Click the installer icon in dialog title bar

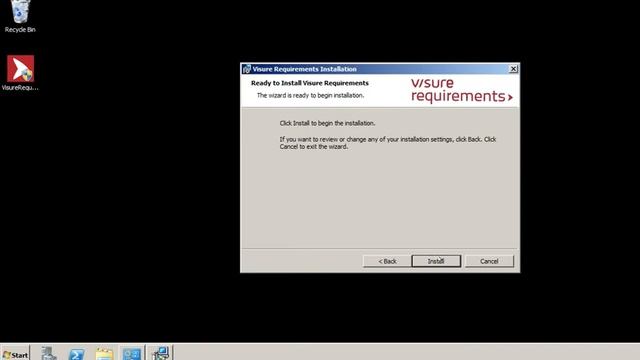(x=246, y=69)
